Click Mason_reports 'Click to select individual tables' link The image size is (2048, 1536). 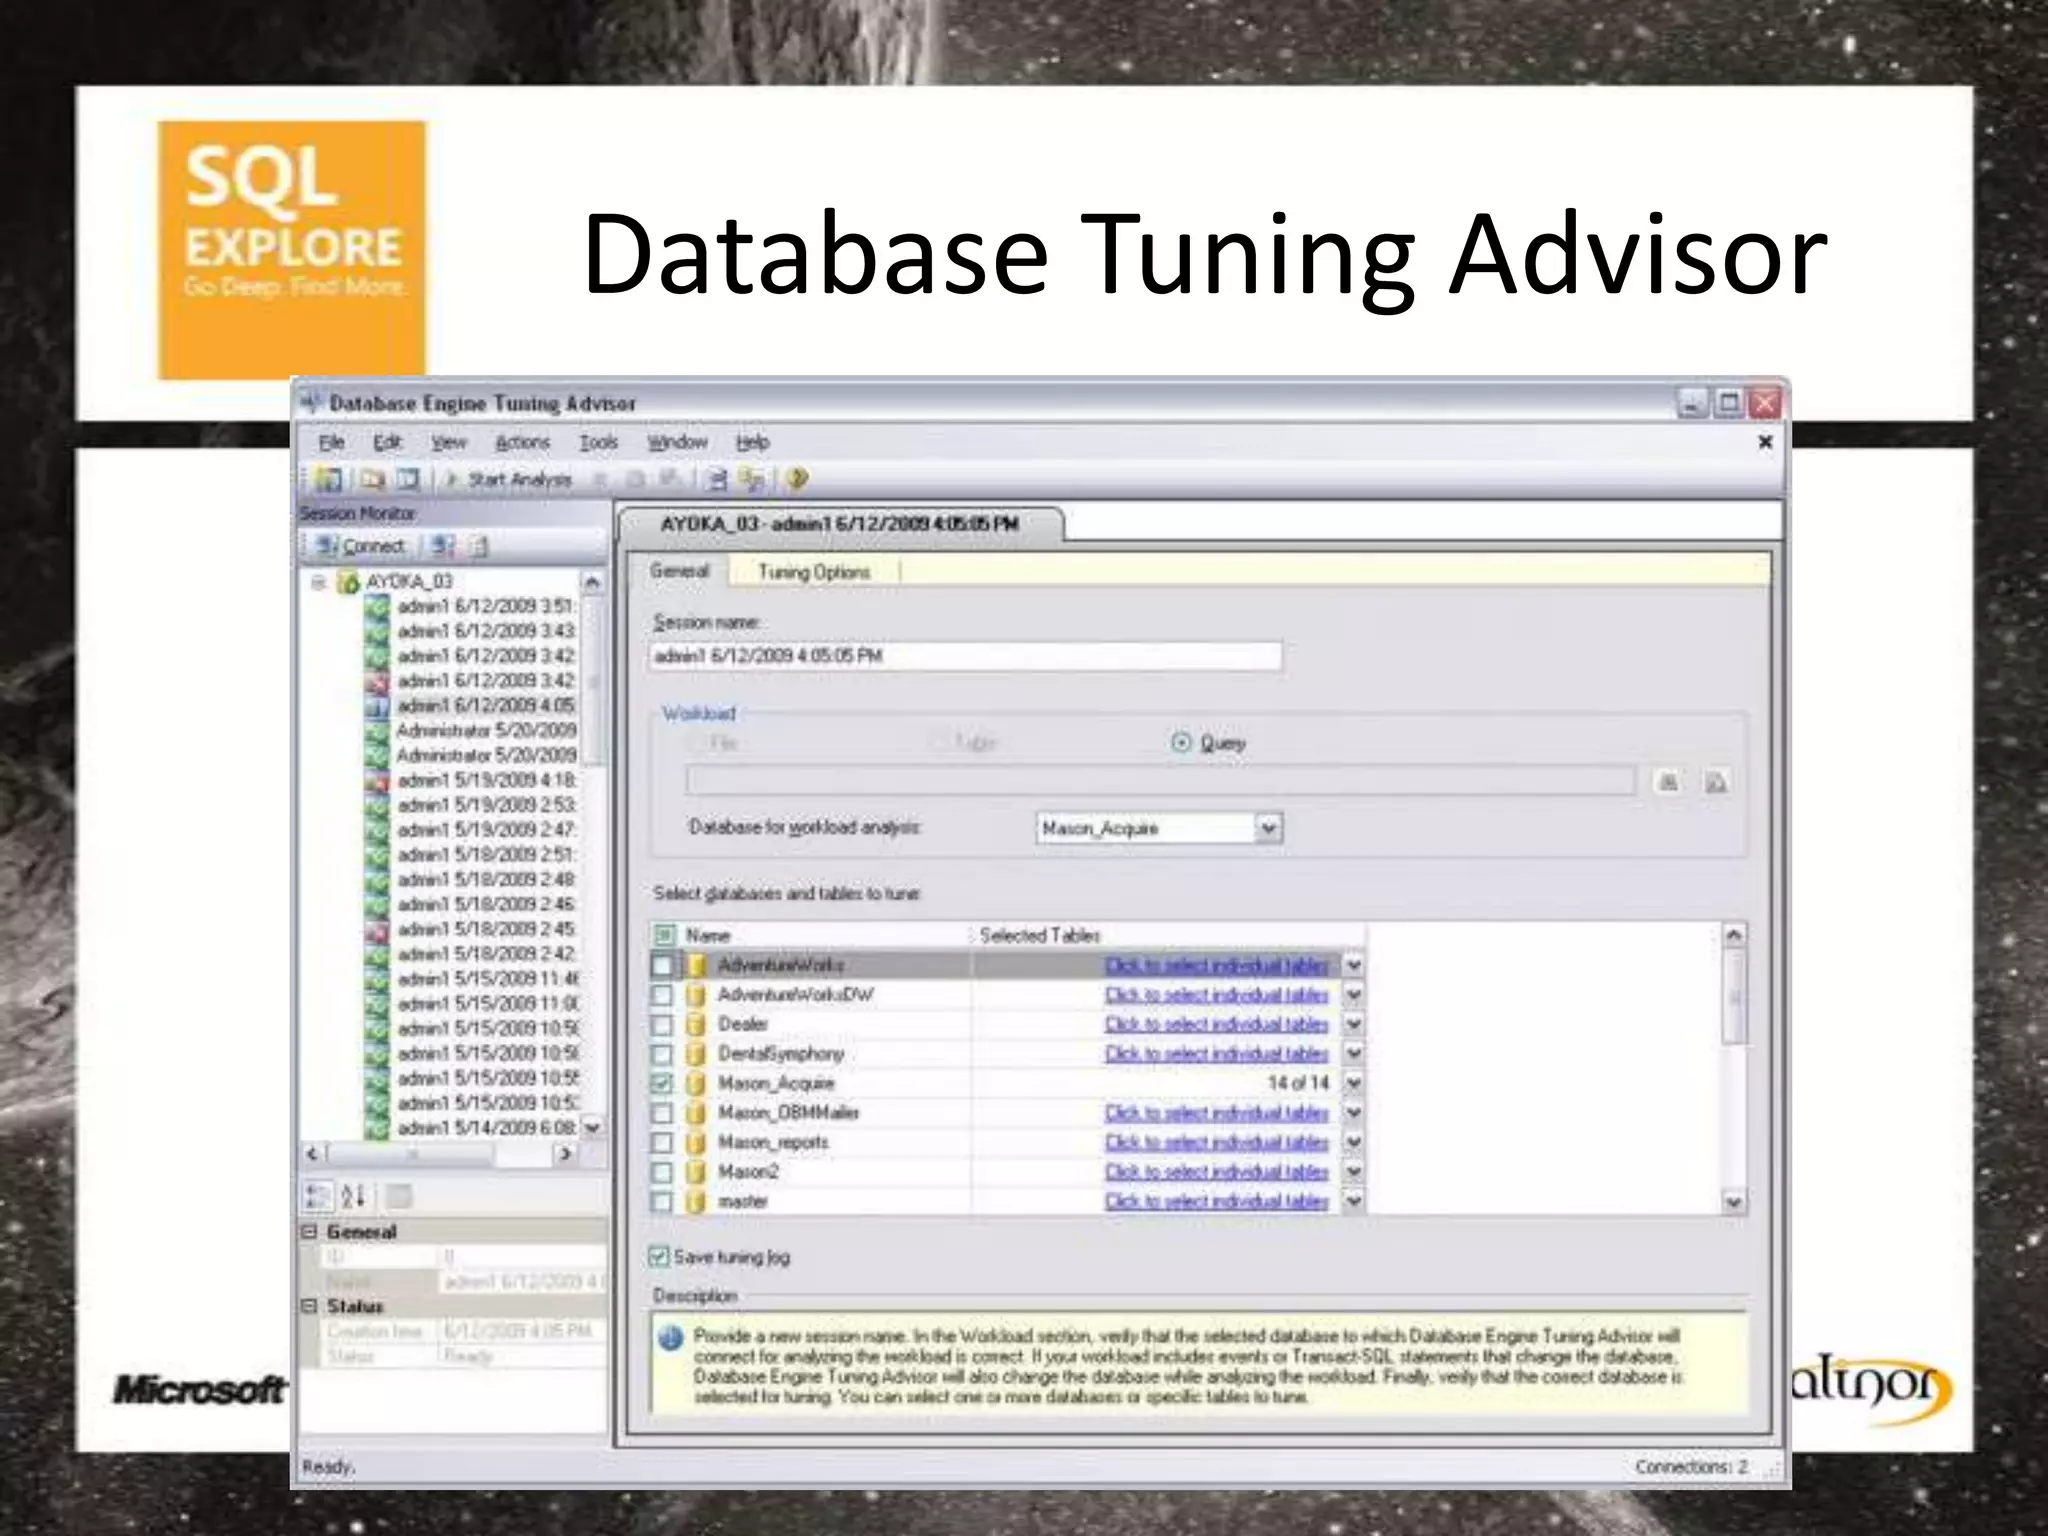[1217, 1142]
